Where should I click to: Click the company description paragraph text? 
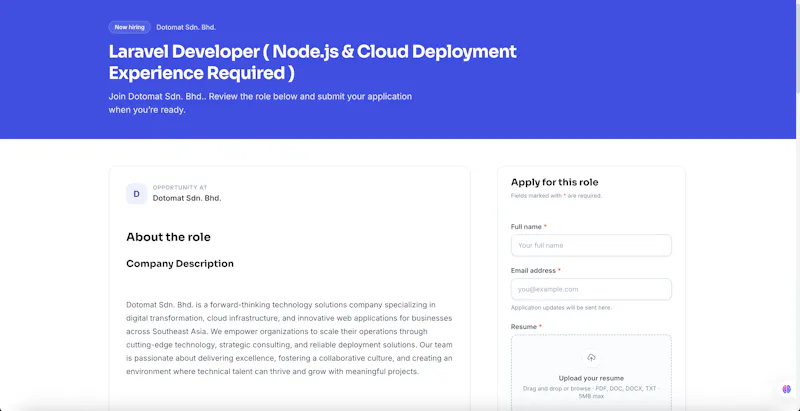point(289,338)
